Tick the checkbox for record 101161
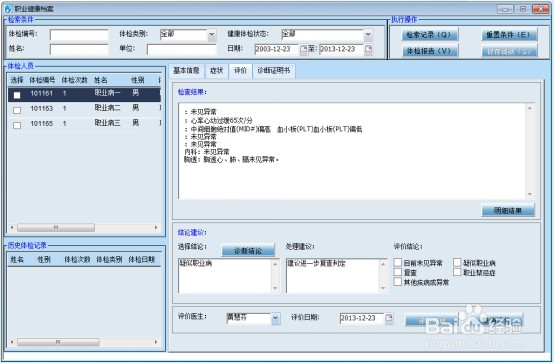 pos(17,95)
